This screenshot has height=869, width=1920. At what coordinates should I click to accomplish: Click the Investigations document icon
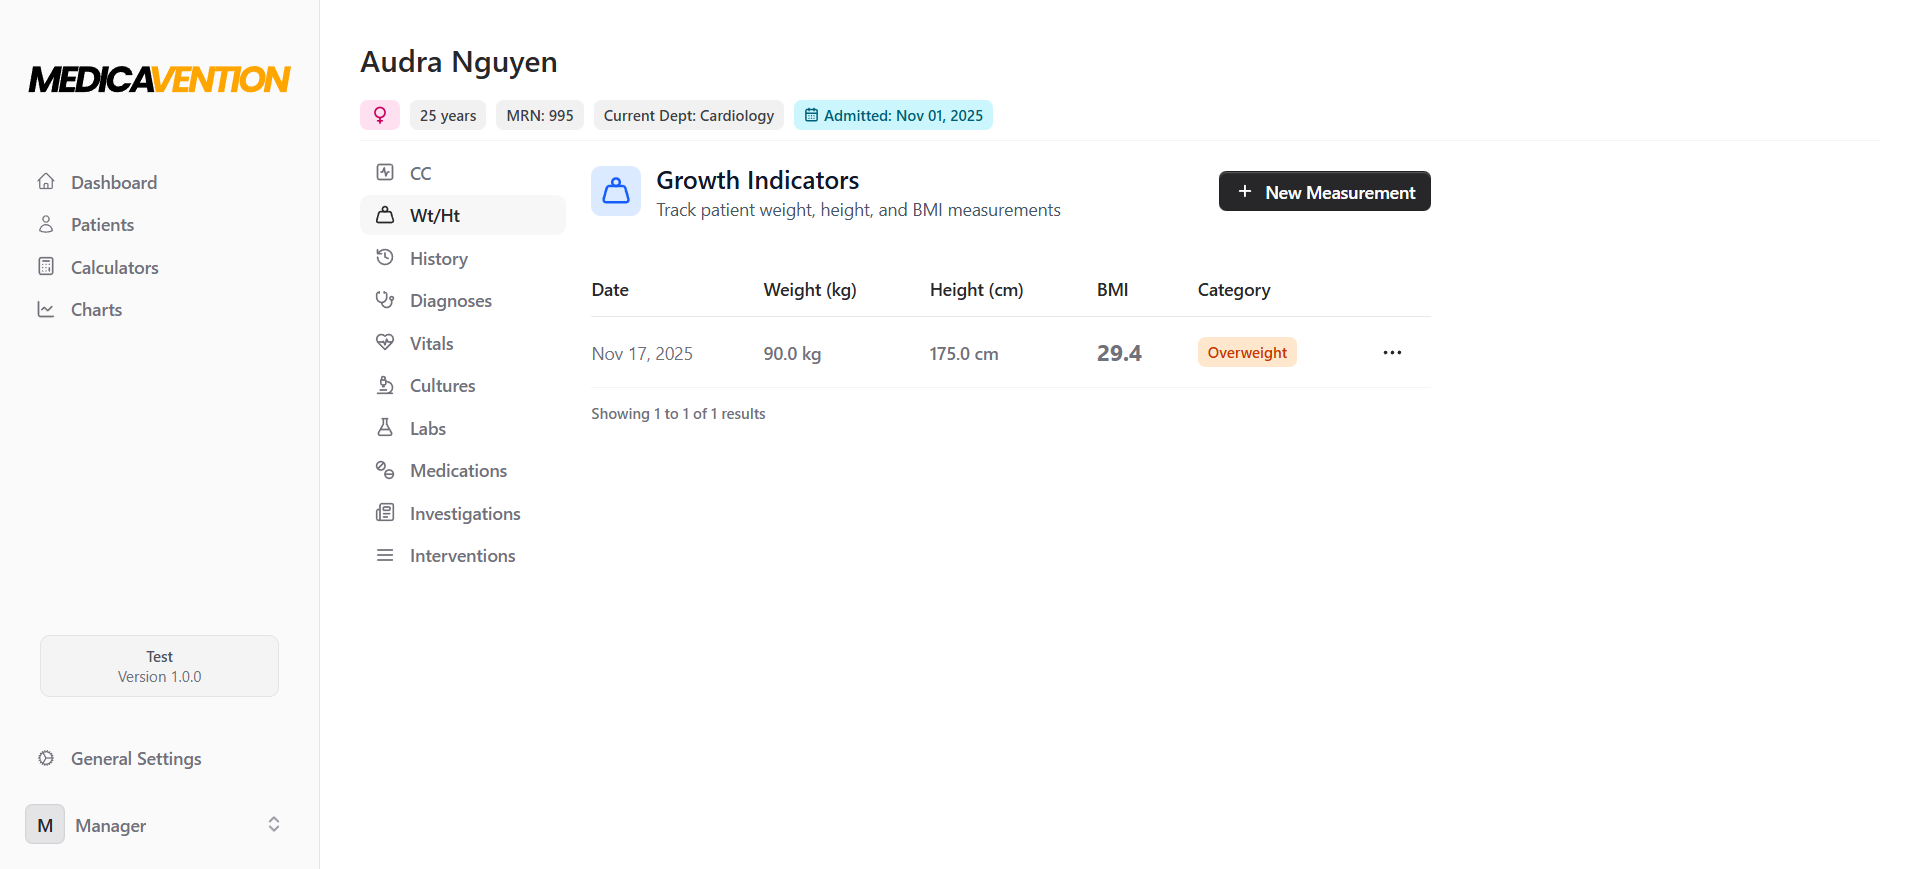pos(385,512)
